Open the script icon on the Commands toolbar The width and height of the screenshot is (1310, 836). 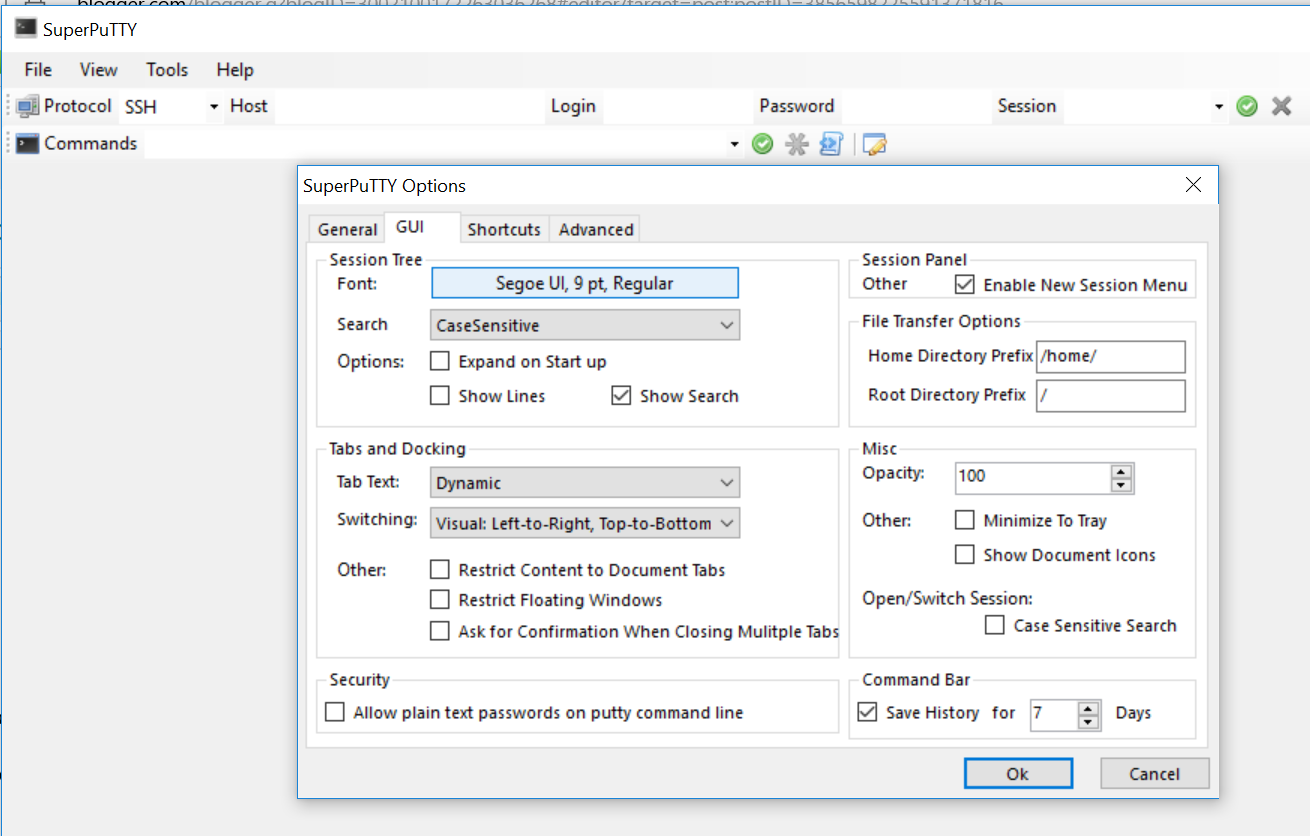tap(831, 144)
